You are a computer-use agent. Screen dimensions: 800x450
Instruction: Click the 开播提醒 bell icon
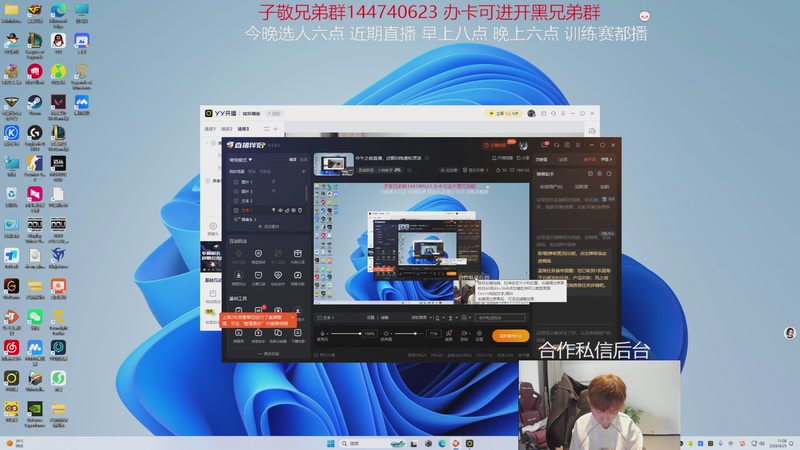(494, 158)
